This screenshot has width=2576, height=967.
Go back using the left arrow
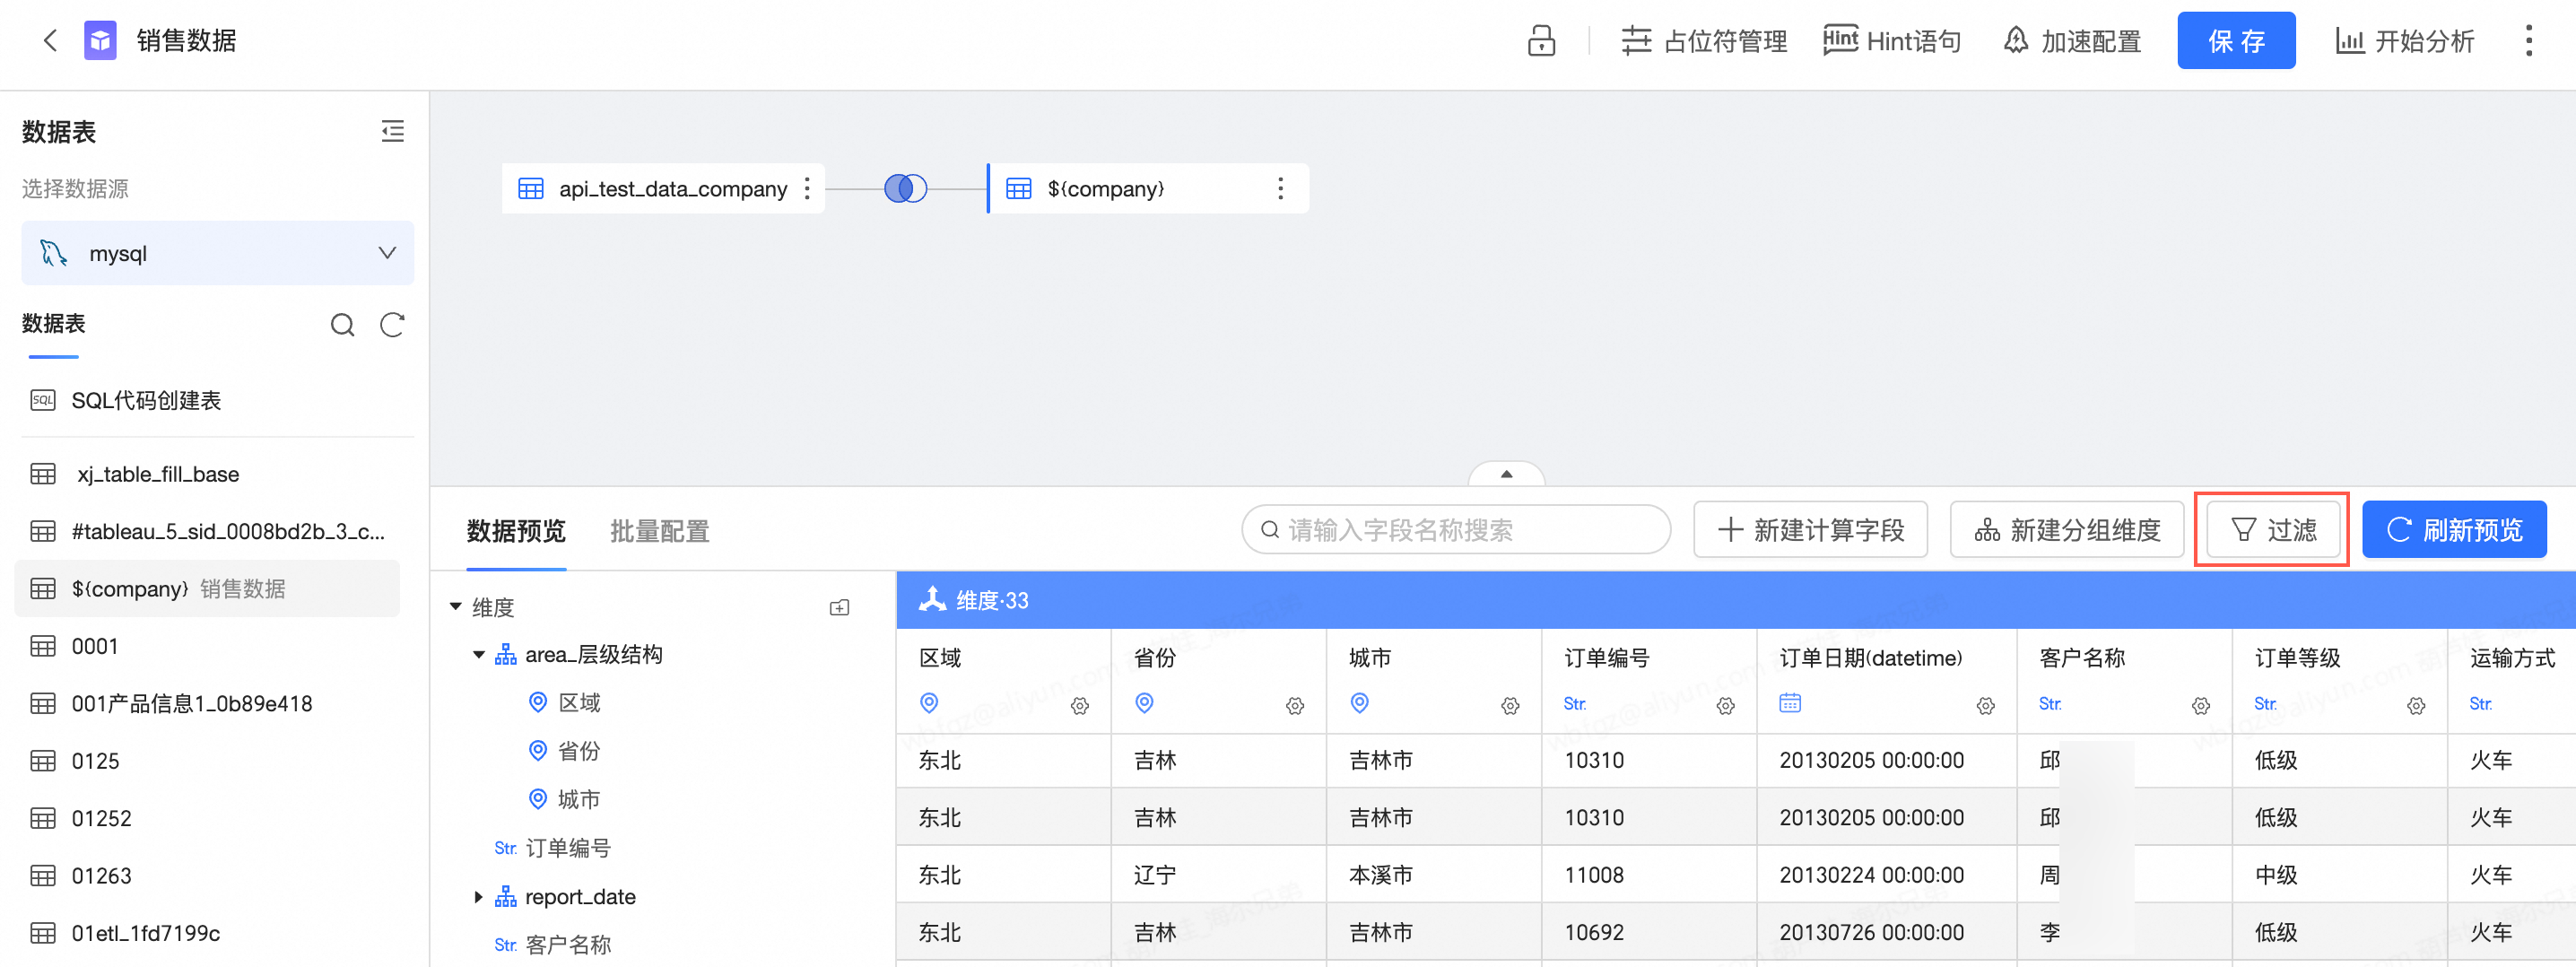click(50, 40)
